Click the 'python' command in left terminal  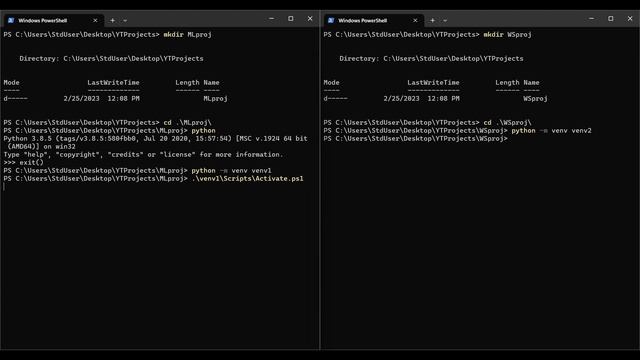(203, 131)
